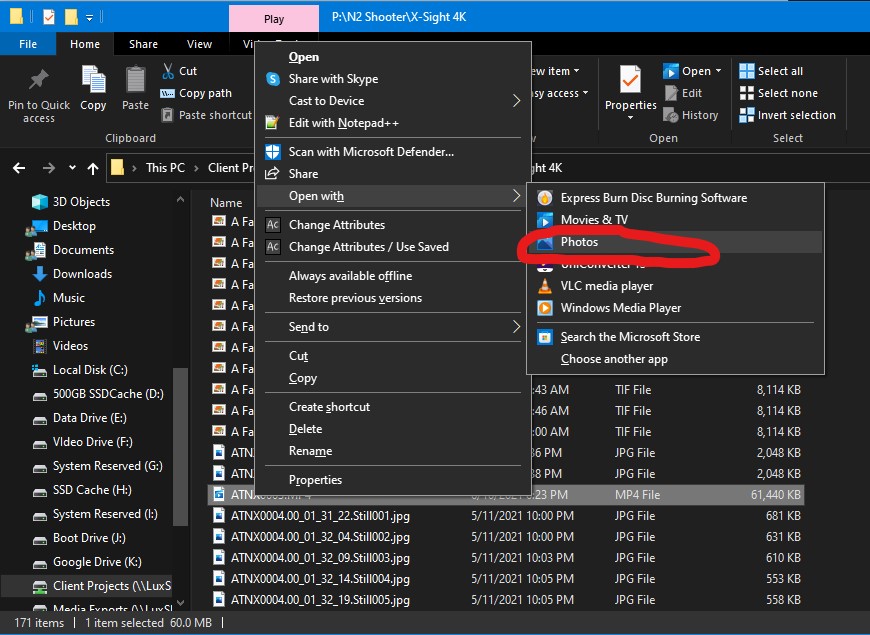Open the ribbon Open button dropdown arrow

click(719, 70)
